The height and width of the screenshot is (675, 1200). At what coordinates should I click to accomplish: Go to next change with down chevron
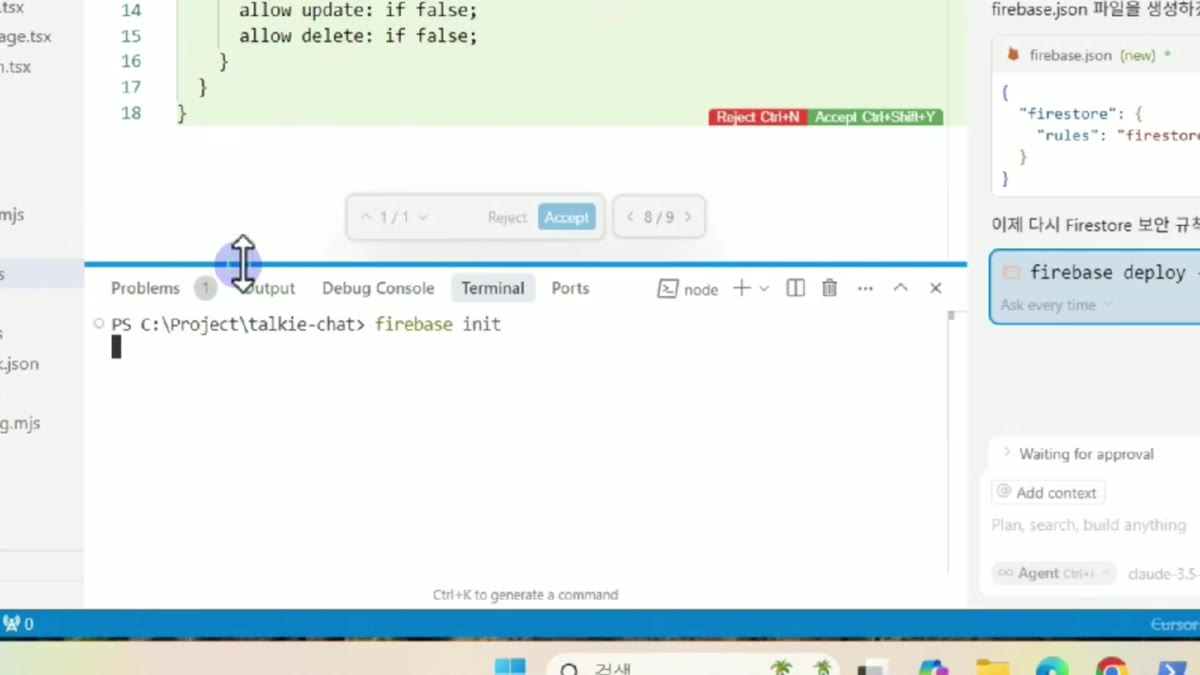[423, 217]
